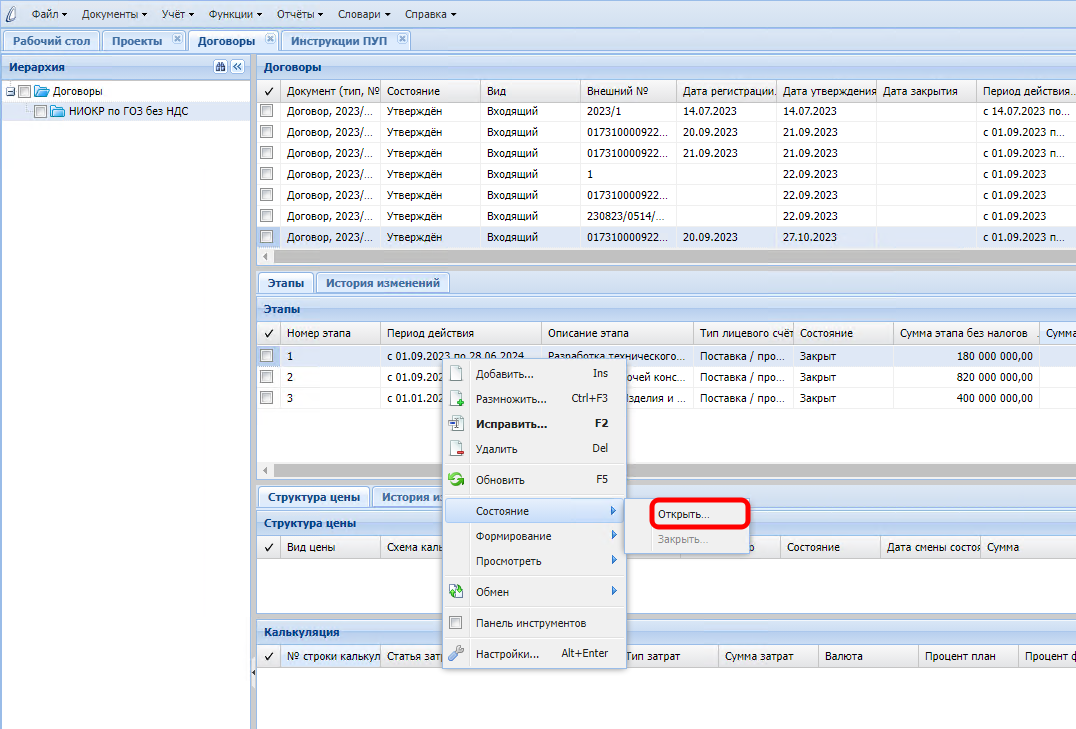Switch to the История изменений tab
1076x729 pixels.
click(x=382, y=283)
